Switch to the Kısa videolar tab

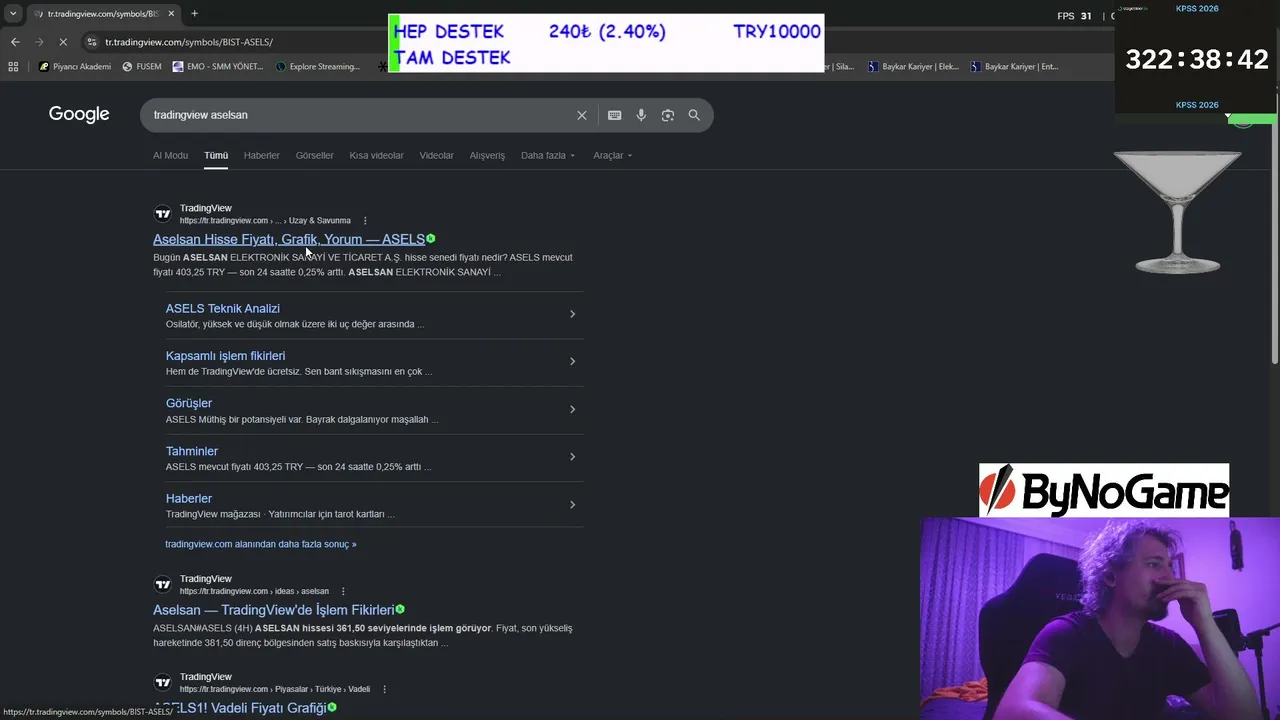click(x=376, y=155)
